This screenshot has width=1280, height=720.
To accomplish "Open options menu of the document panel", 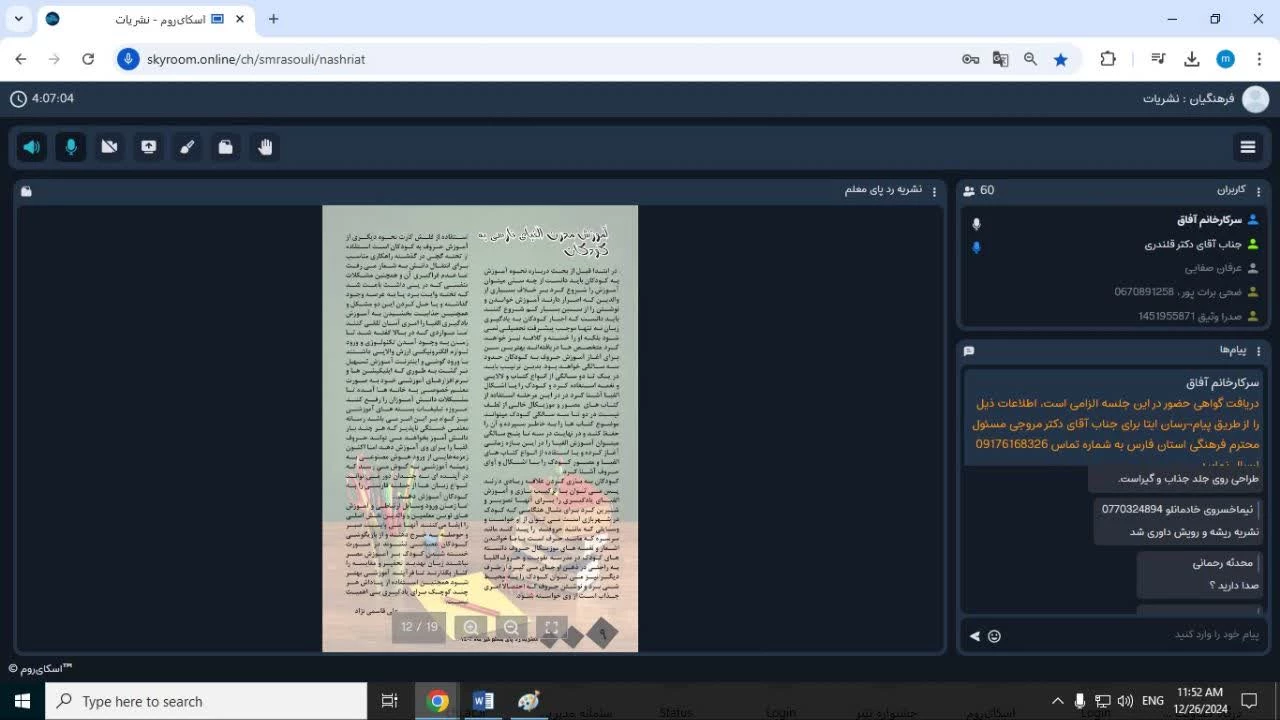I will pyautogui.click(x=935, y=191).
